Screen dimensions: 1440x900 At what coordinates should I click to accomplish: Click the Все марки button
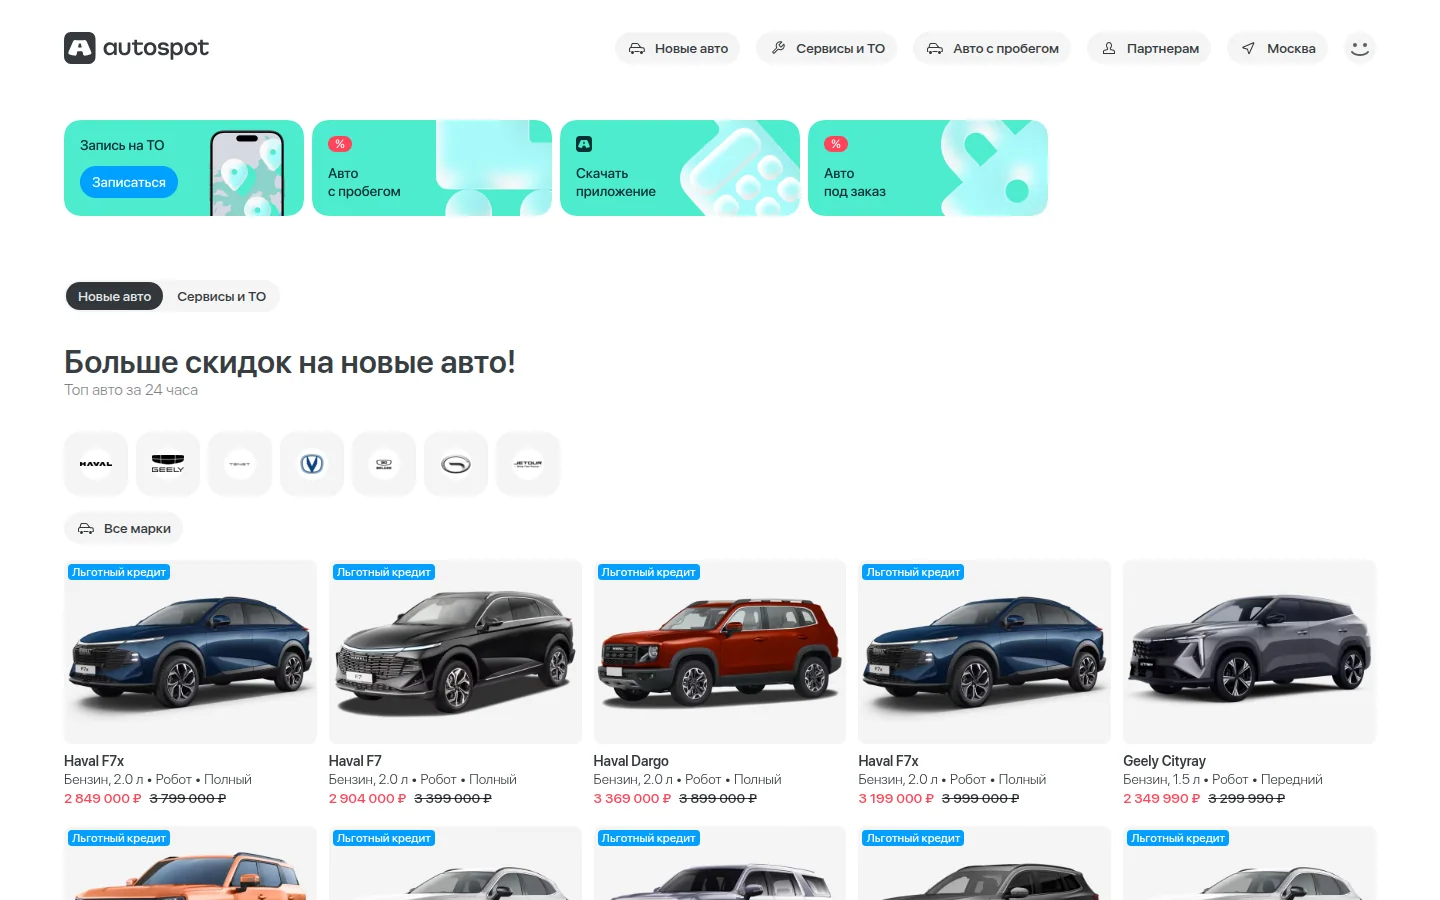click(x=124, y=528)
